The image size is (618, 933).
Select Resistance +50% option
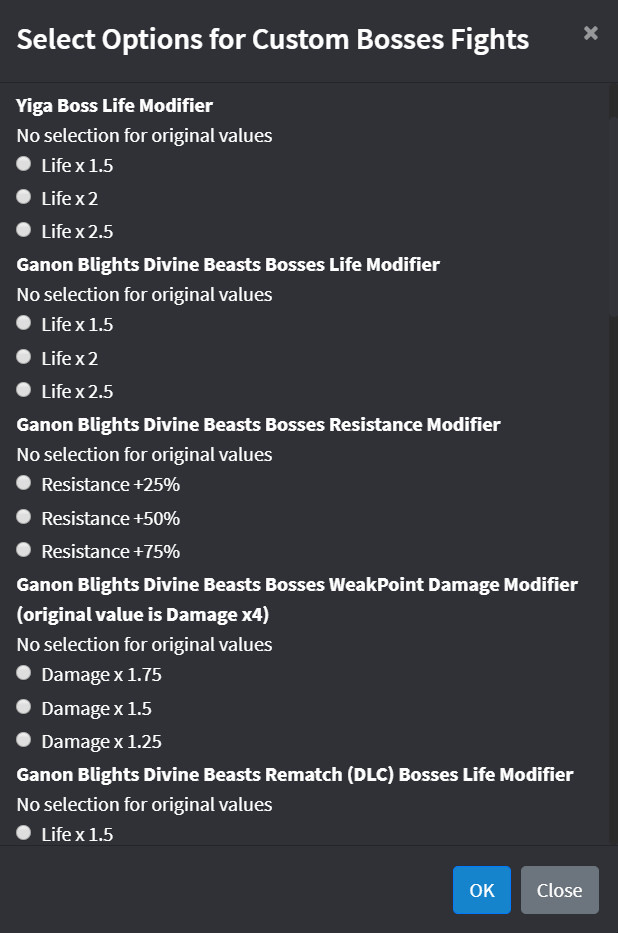click(x=23, y=516)
